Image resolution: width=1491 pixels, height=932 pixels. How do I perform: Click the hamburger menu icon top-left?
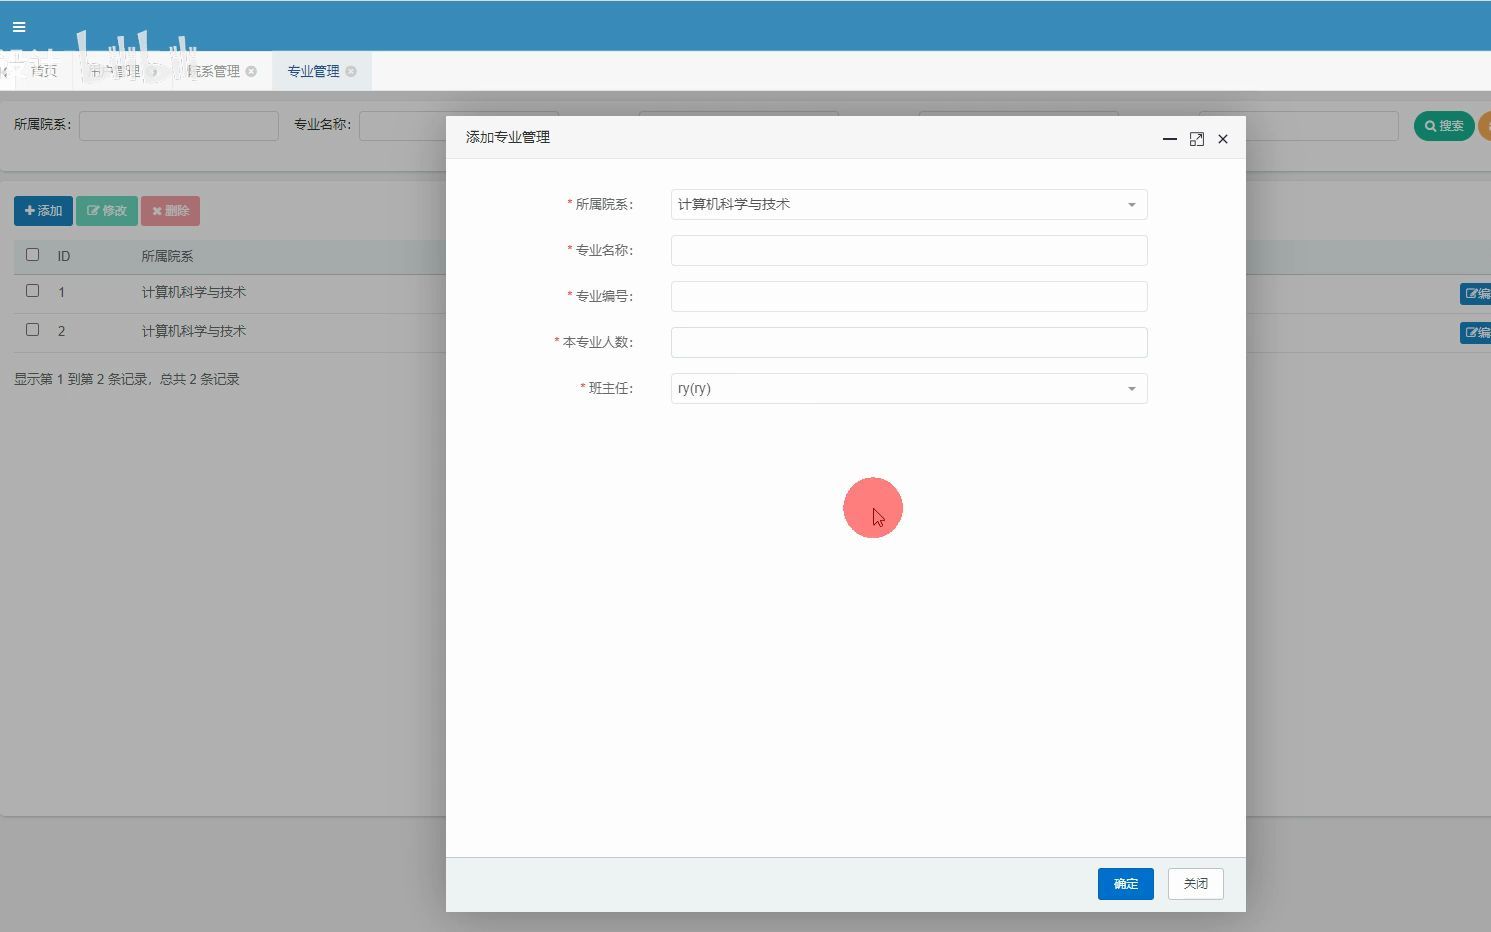pos(18,27)
